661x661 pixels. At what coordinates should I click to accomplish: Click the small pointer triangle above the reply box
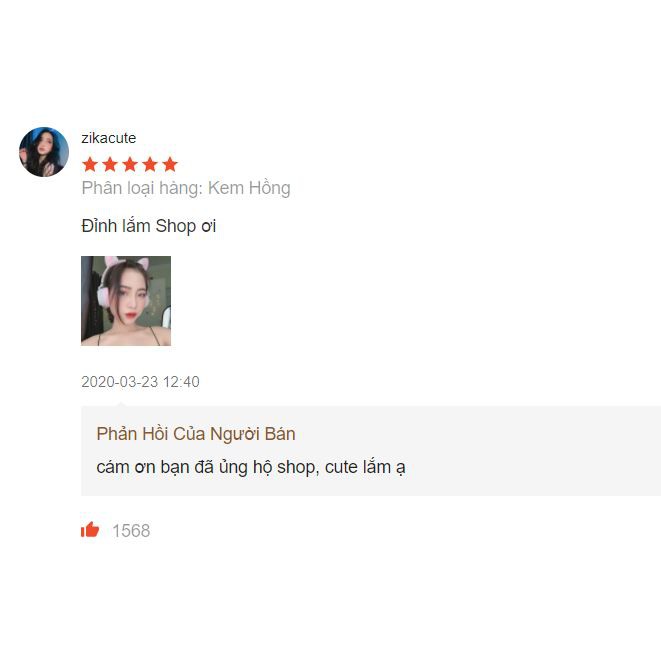pyautogui.click(x=121, y=404)
